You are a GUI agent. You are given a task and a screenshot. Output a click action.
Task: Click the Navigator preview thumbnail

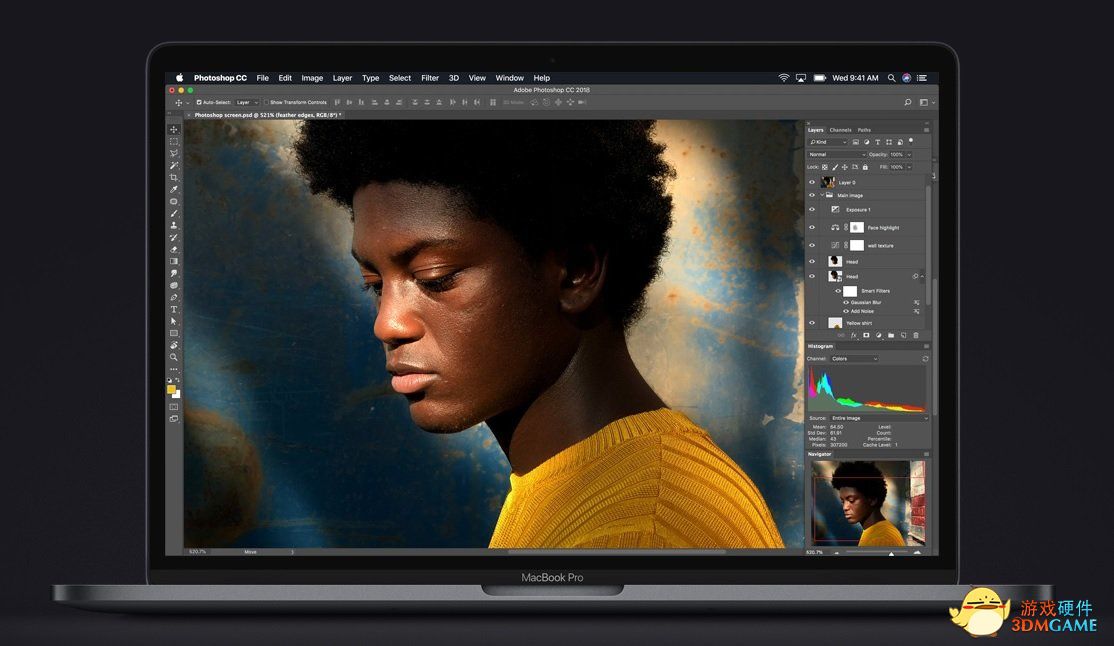tap(868, 503)
